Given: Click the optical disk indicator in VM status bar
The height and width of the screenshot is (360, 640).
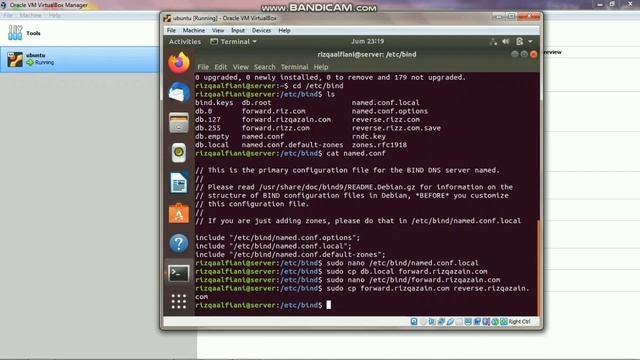Looking at the screenshot, I should pyautogui.click(x=423, y=322).
